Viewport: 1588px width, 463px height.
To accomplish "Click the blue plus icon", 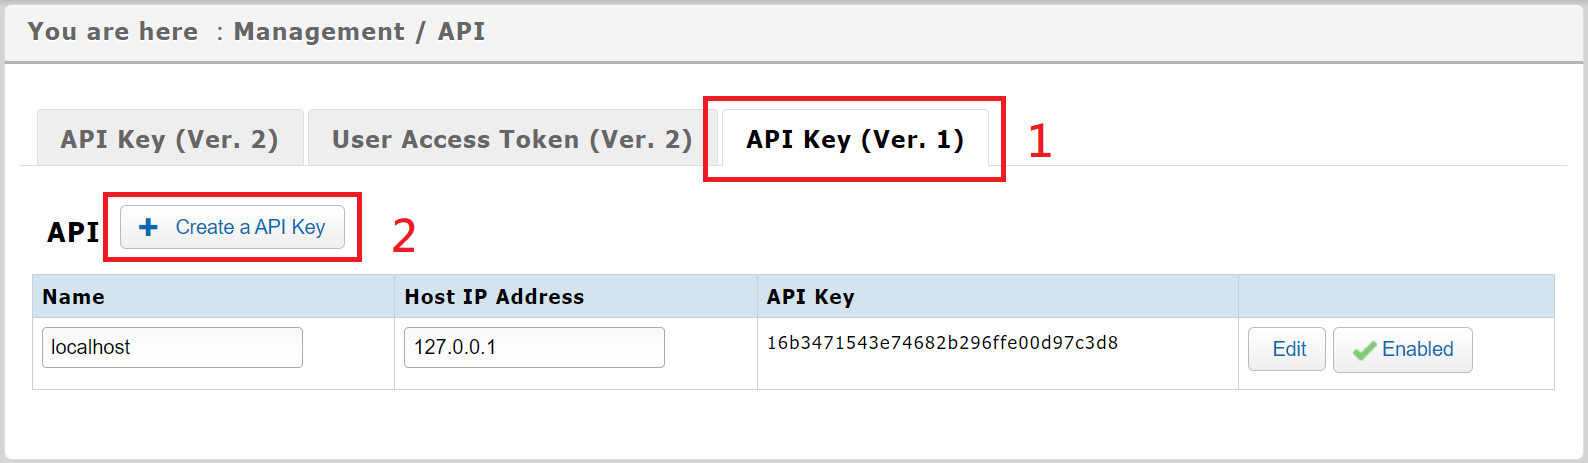I will click(x=149, y=227).
